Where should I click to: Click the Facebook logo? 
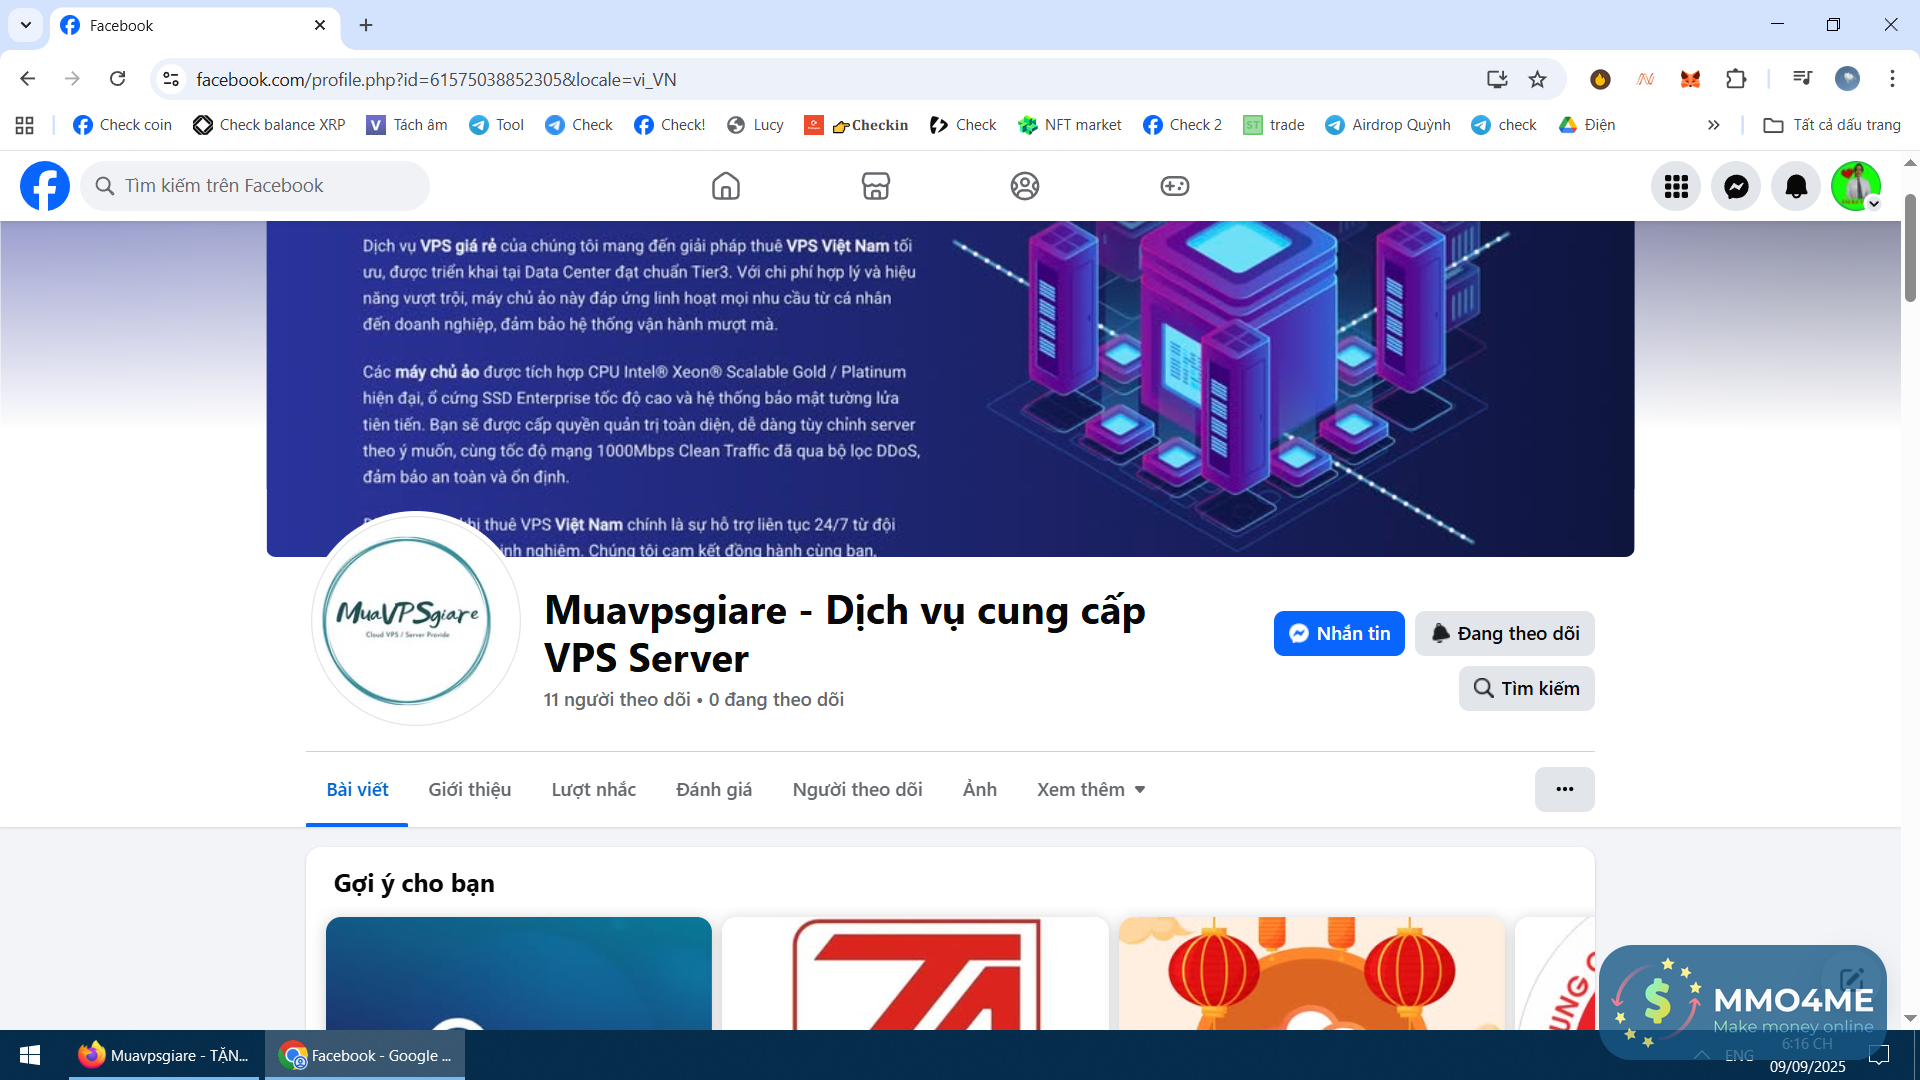[x=45, y=186]
